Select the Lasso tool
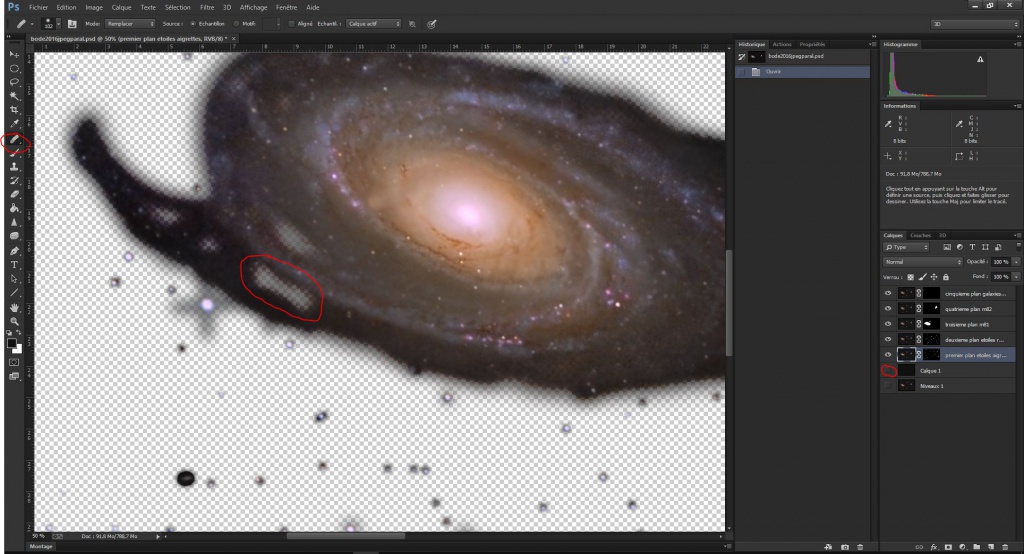Viewport: 1024px width, 554px height. 14,82
